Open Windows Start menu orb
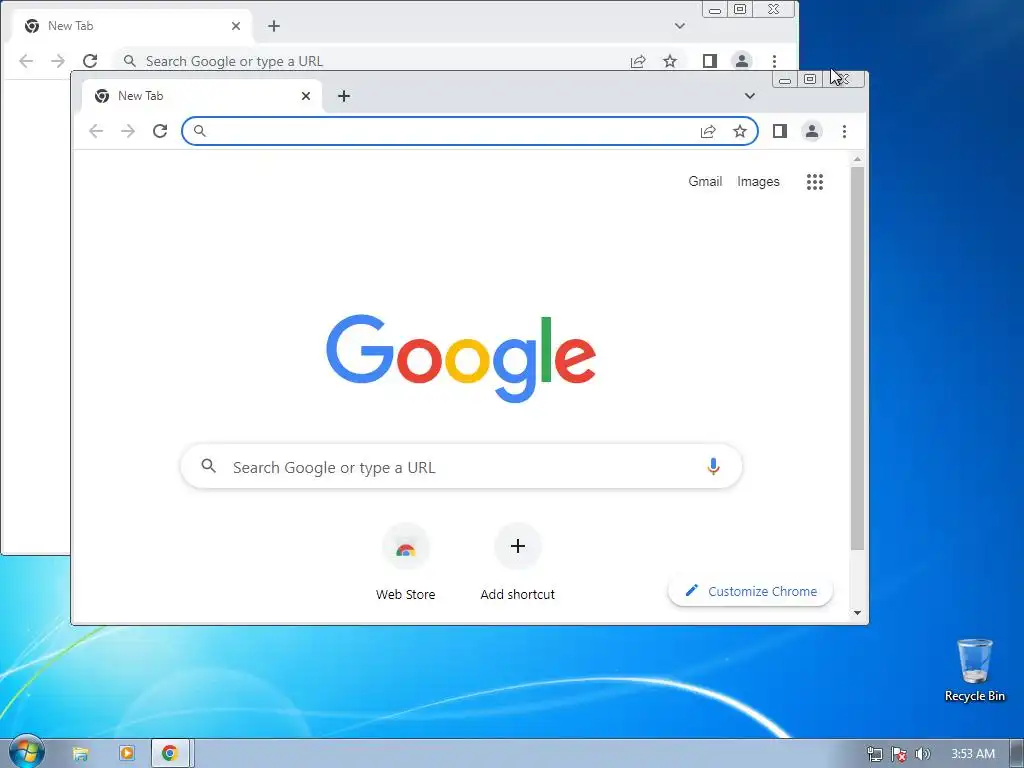This screenshot has width=1024, height=768. [x=26, y=752]
